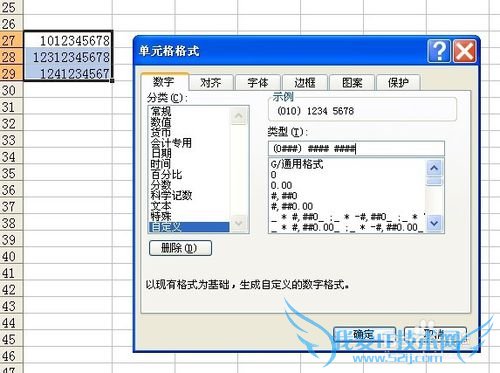Click the 取消 button
The image size is (500, 373).
[x=435, y=335]
